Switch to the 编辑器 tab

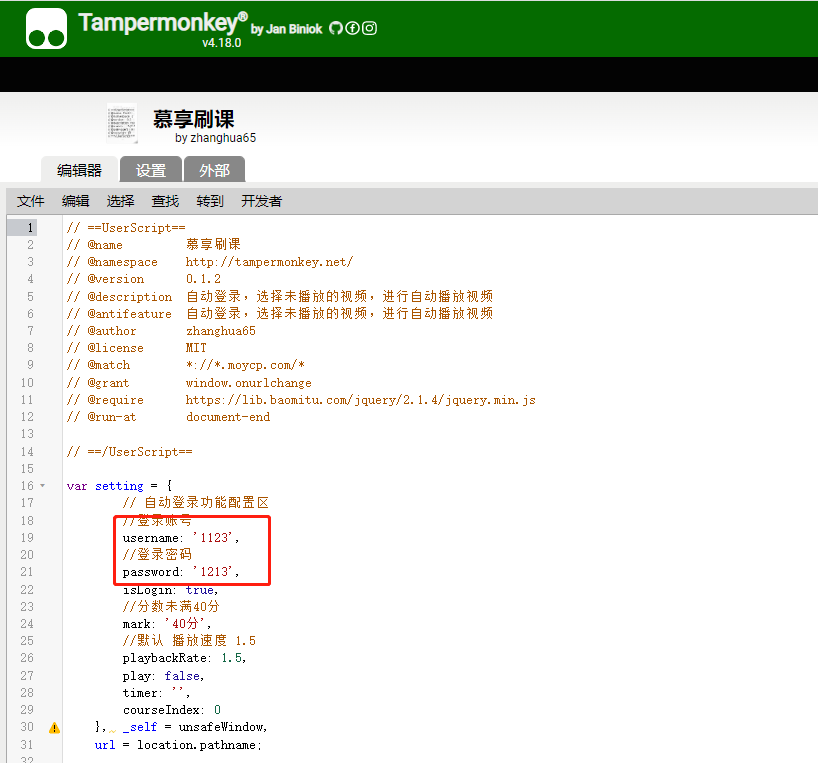pyautogui.click(x=79, y=170)
